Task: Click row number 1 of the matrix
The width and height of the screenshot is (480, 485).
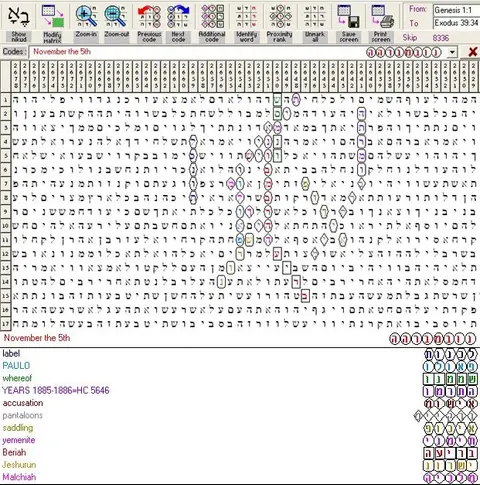Action: [5, 99]
